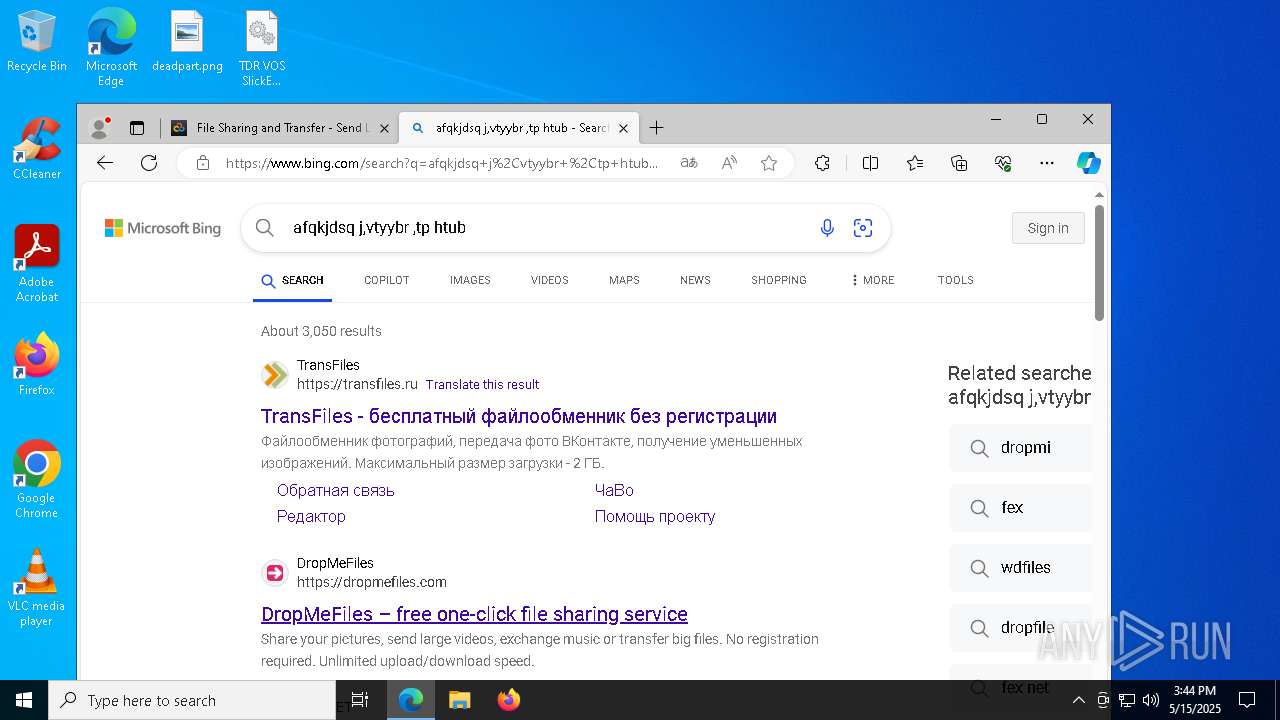
Task: Close the Bing search tab
Action: point(623,128)
